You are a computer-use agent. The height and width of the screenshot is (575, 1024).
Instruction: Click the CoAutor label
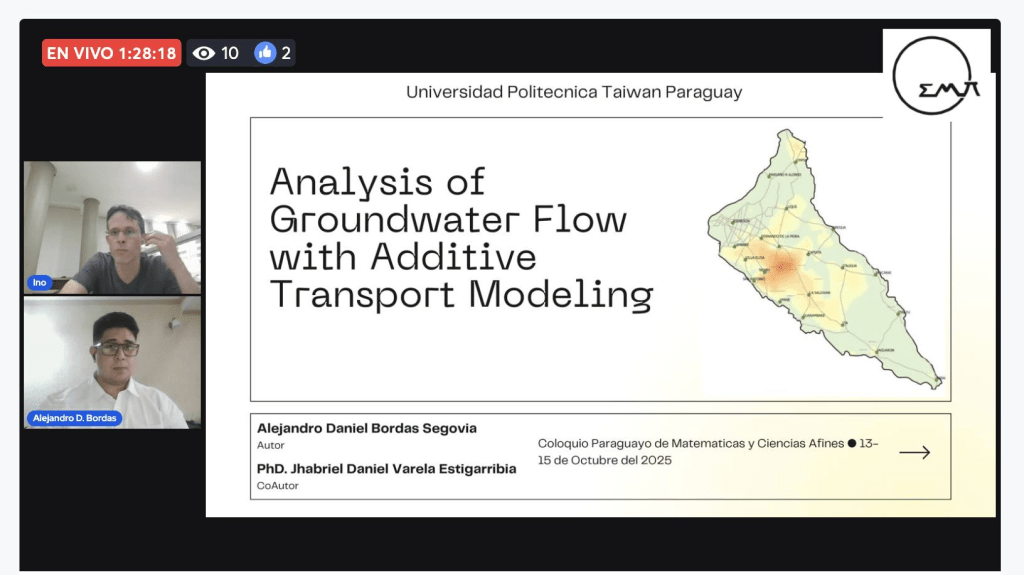277,485
